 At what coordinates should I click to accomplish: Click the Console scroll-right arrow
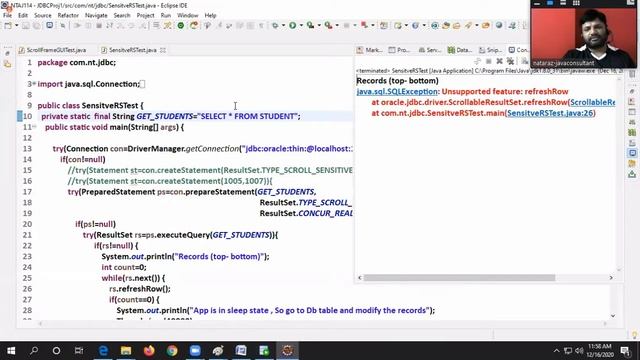pyautogui.click(x=611, y=278)
